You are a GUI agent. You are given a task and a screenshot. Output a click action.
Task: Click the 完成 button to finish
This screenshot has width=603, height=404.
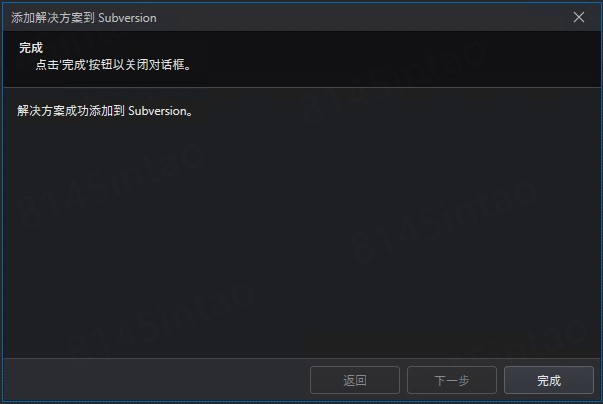click(x=549, y=380)
